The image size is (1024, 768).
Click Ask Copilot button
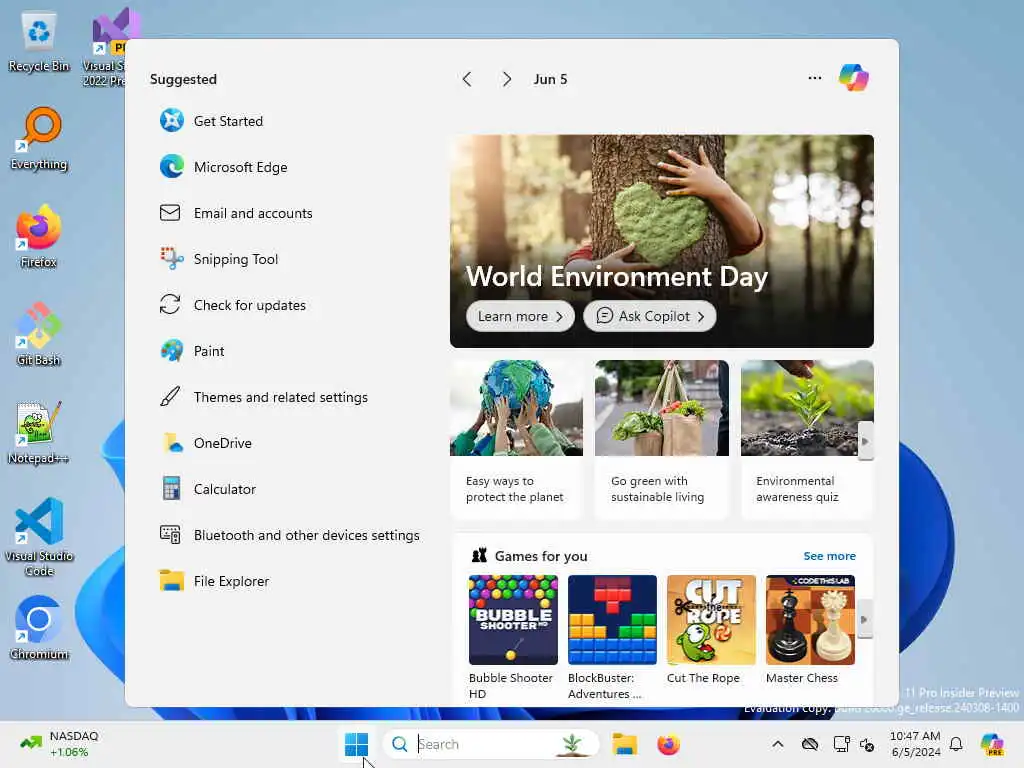click(650, 316)
